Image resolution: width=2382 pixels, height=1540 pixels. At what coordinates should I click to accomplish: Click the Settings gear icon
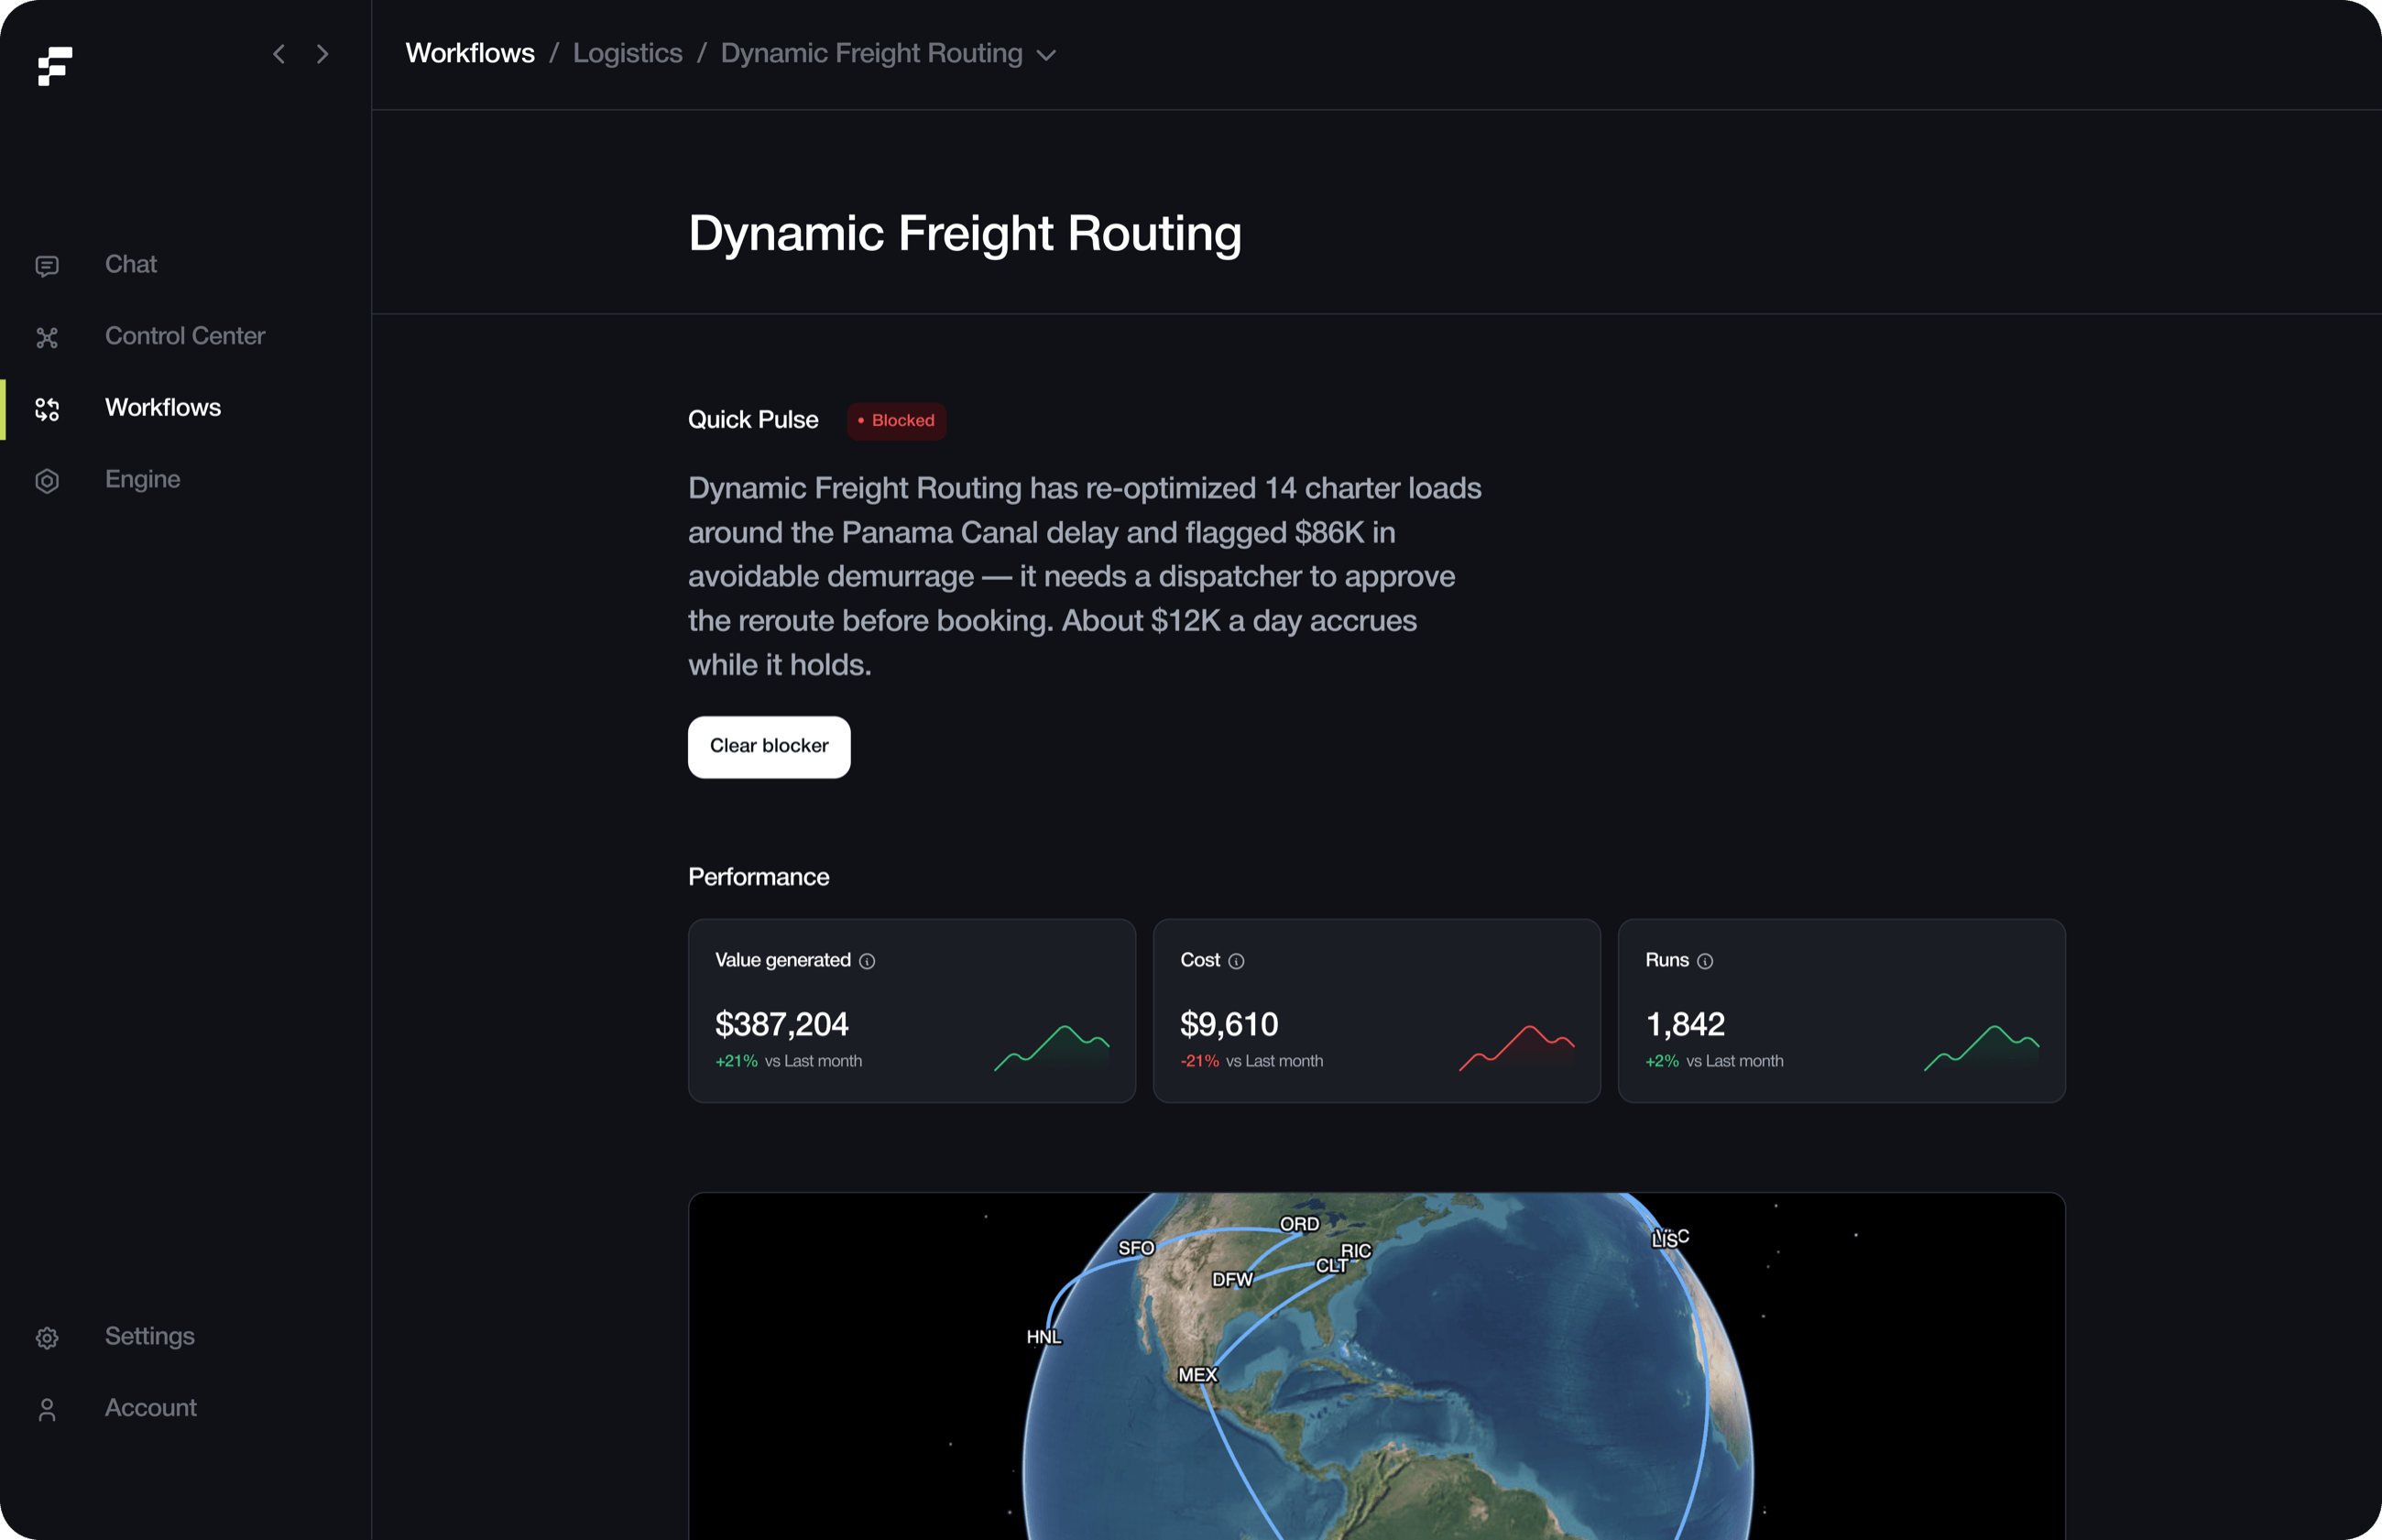click(47, 1338)
